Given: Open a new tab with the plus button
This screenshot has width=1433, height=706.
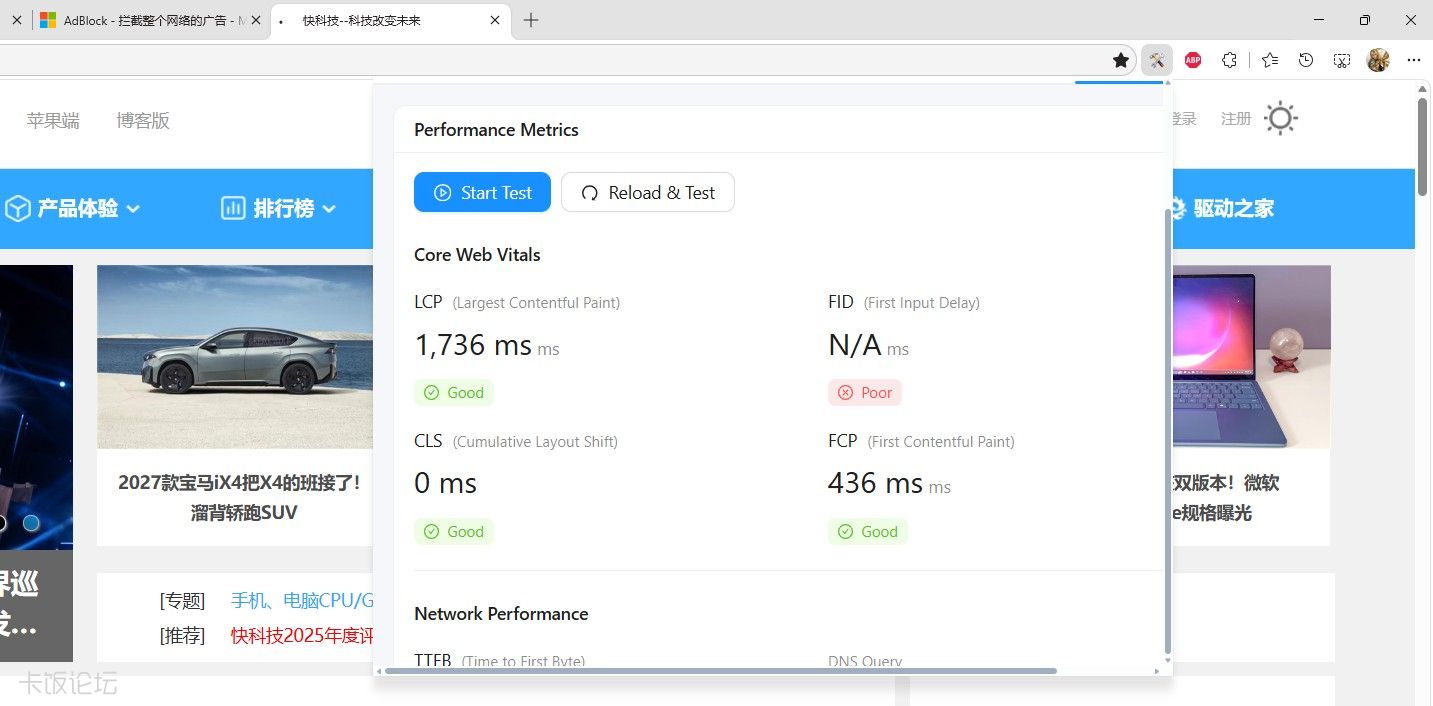Looking at the screenshot, I should 531,20.
